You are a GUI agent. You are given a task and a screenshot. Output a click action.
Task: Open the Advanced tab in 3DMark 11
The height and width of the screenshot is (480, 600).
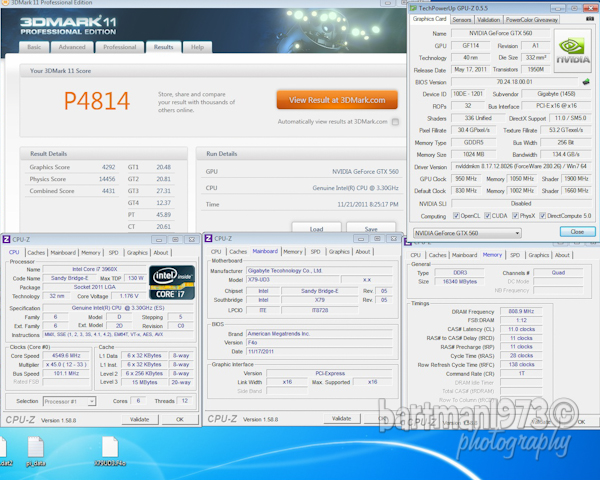(71, 47)
